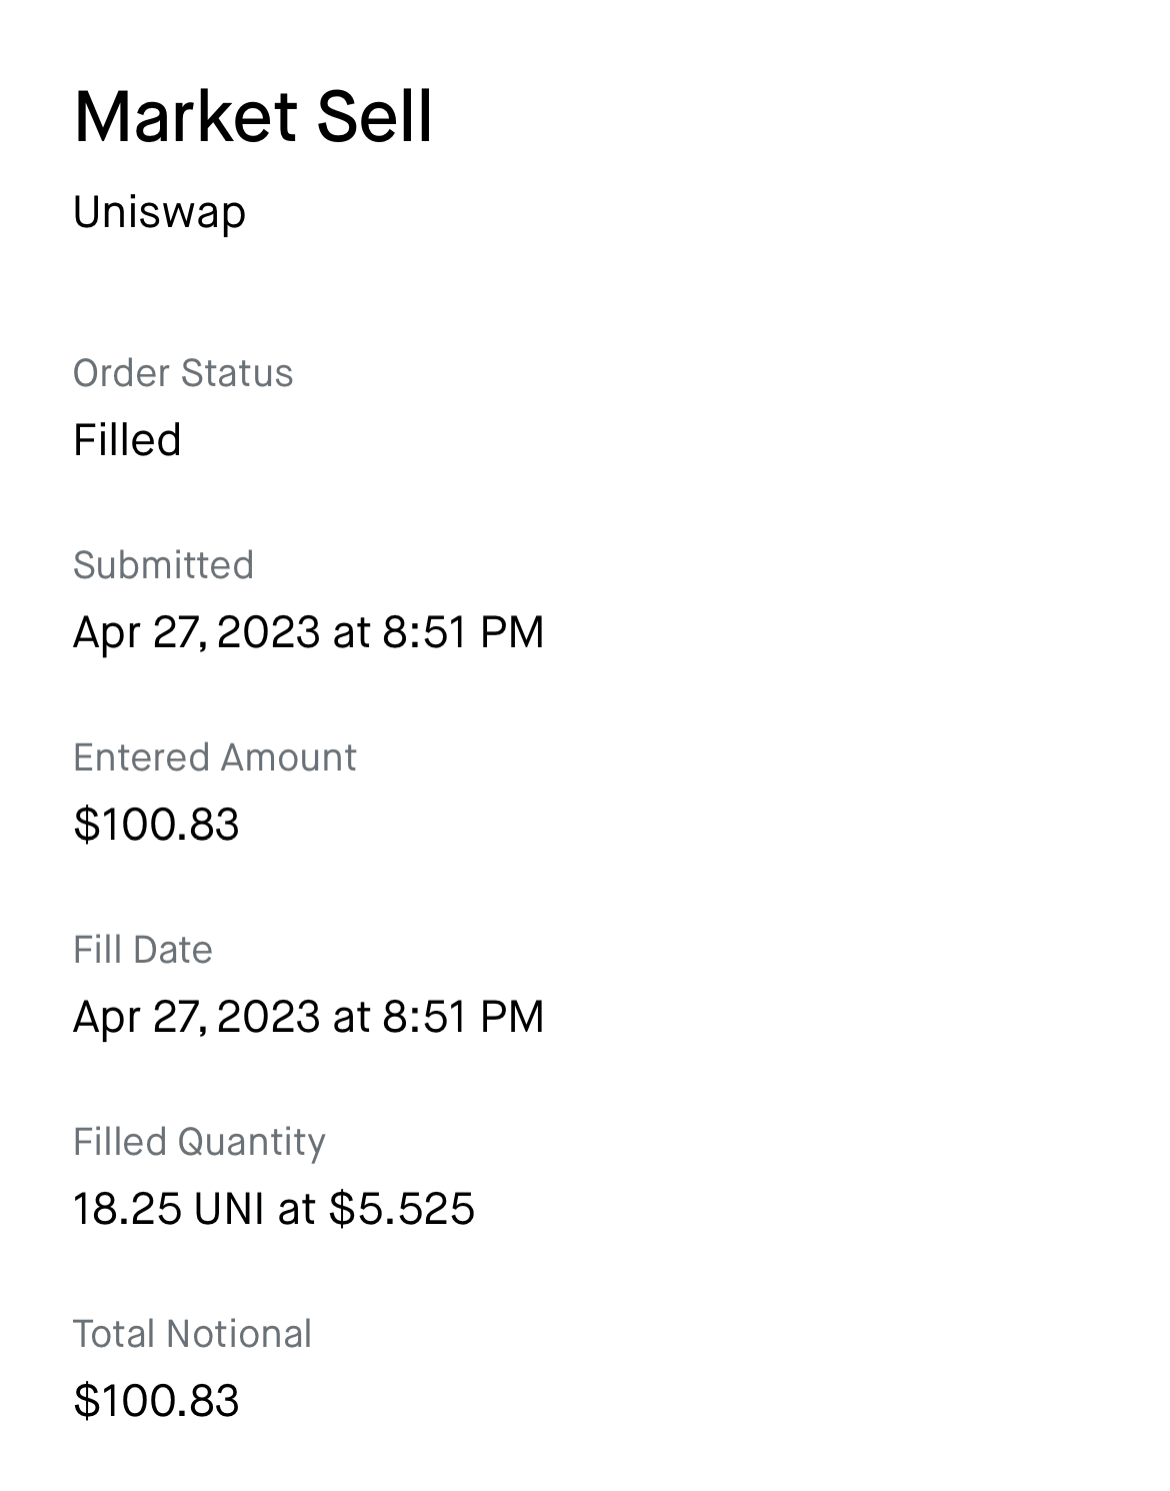This screenshot has height=1491, width=1170.
Task: Click the Fill Date label
Action: (142, 949)
